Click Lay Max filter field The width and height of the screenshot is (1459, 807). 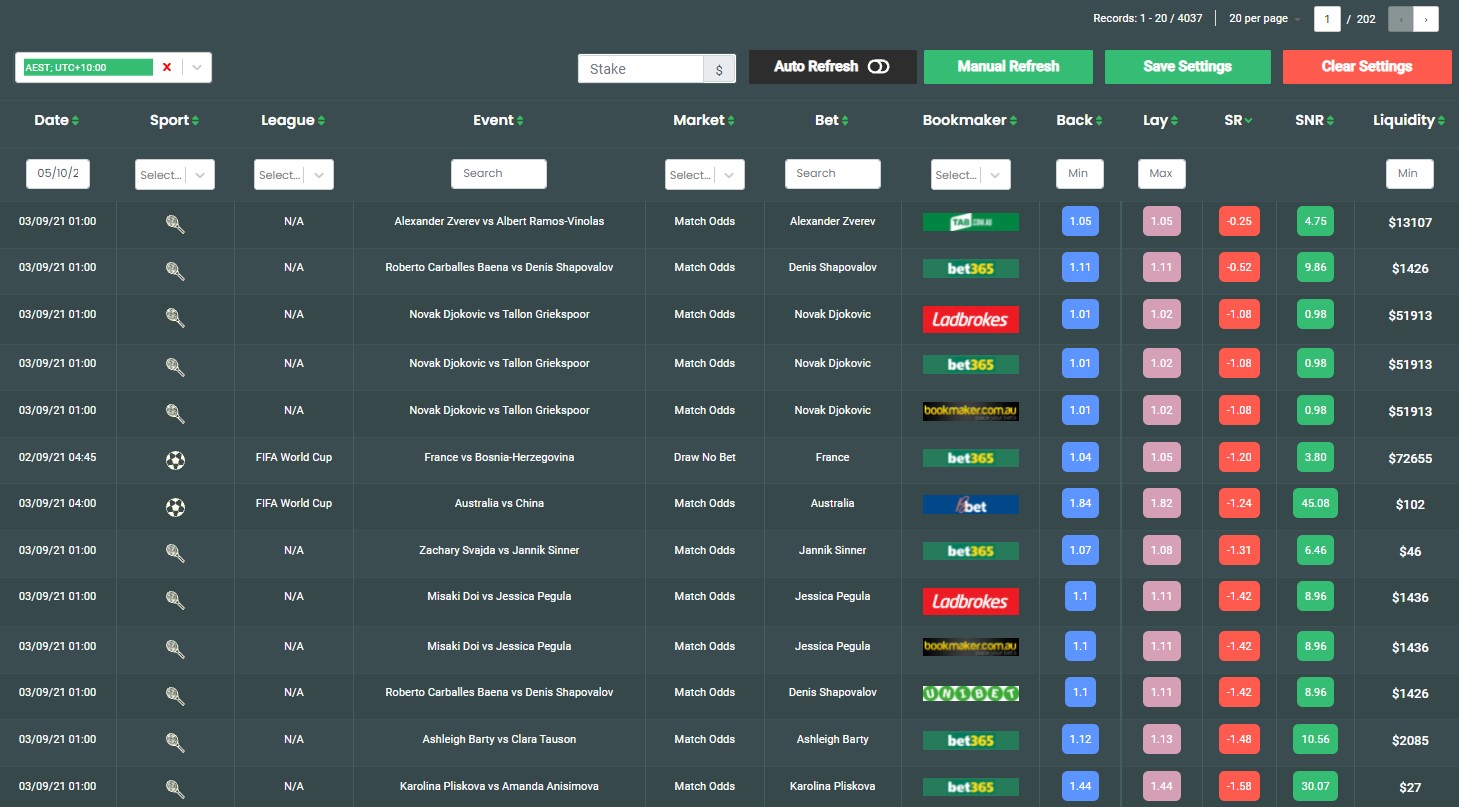pyautogui.click(x=1162, y=174)
